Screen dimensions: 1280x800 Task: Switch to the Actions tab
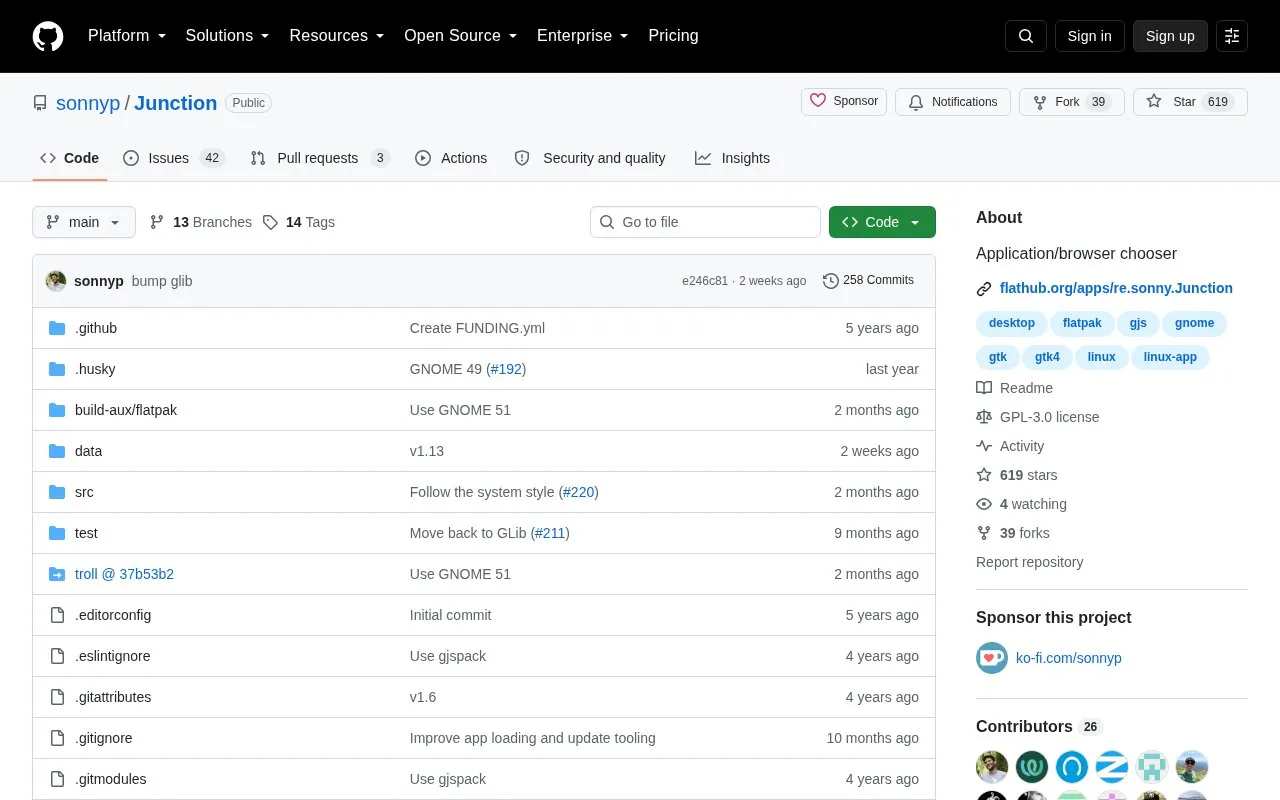[x=451, y=158]
